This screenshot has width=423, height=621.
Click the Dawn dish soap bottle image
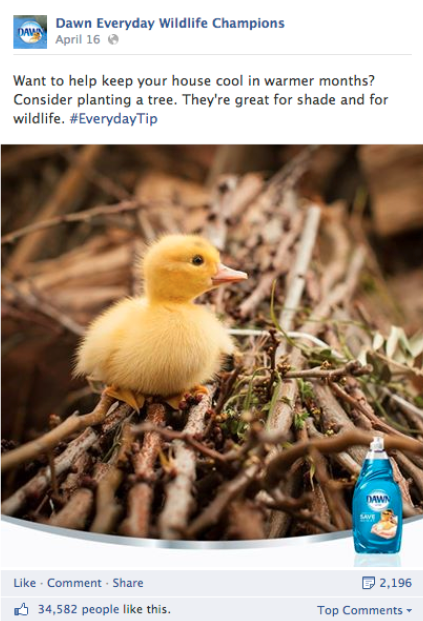pyautogui.click(x=377, y=495)
